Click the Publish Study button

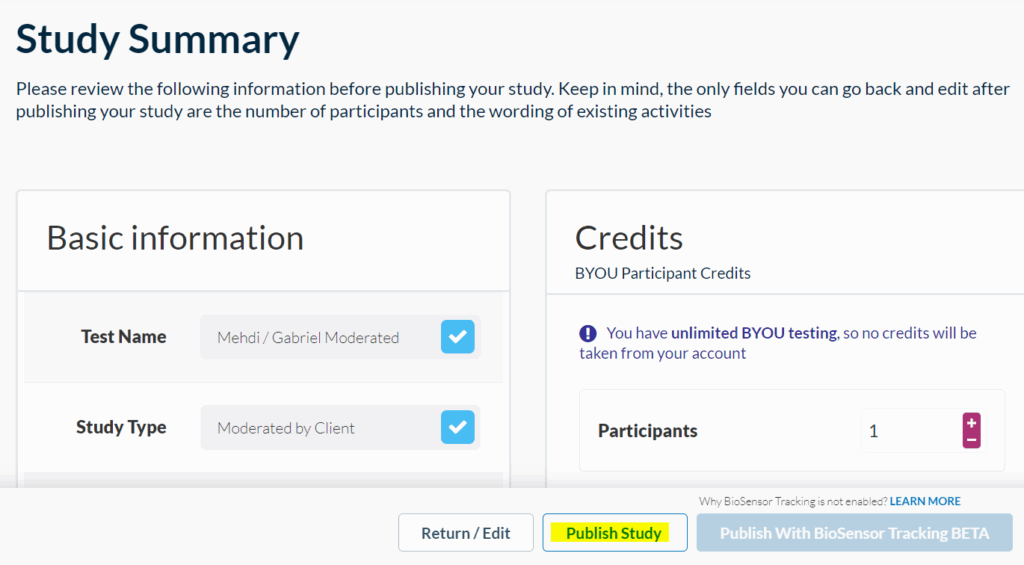(x=614, y=533)
